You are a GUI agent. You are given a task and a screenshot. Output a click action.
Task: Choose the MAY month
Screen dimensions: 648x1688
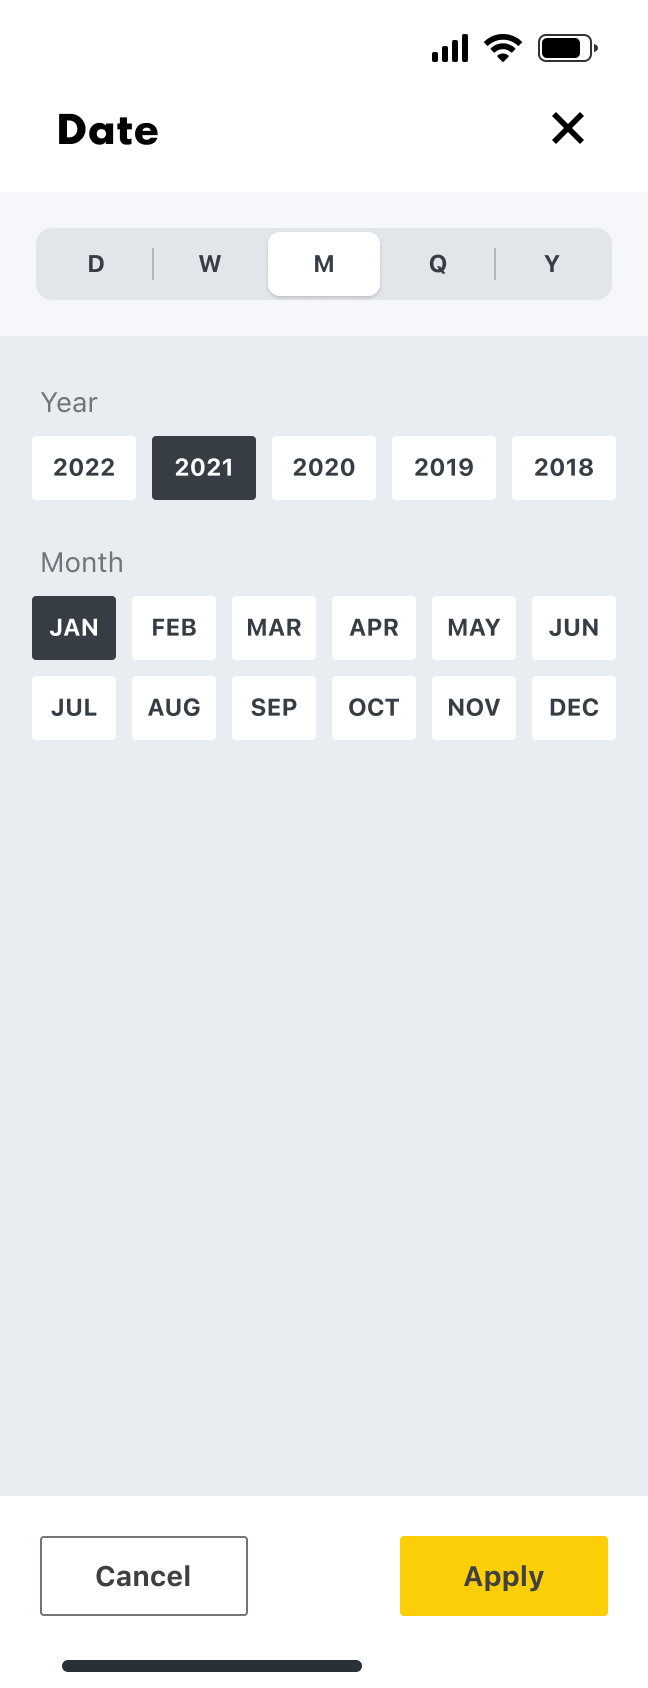pos(474,627)
